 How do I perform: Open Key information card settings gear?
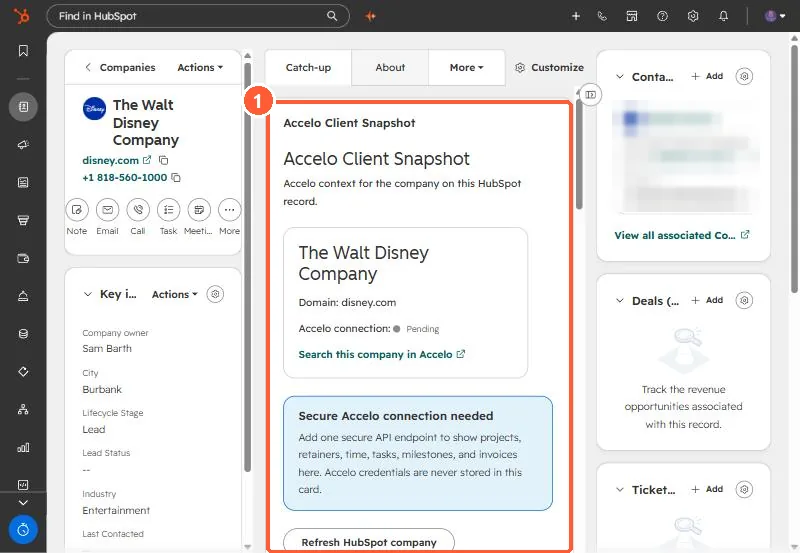tap(215, 294)
